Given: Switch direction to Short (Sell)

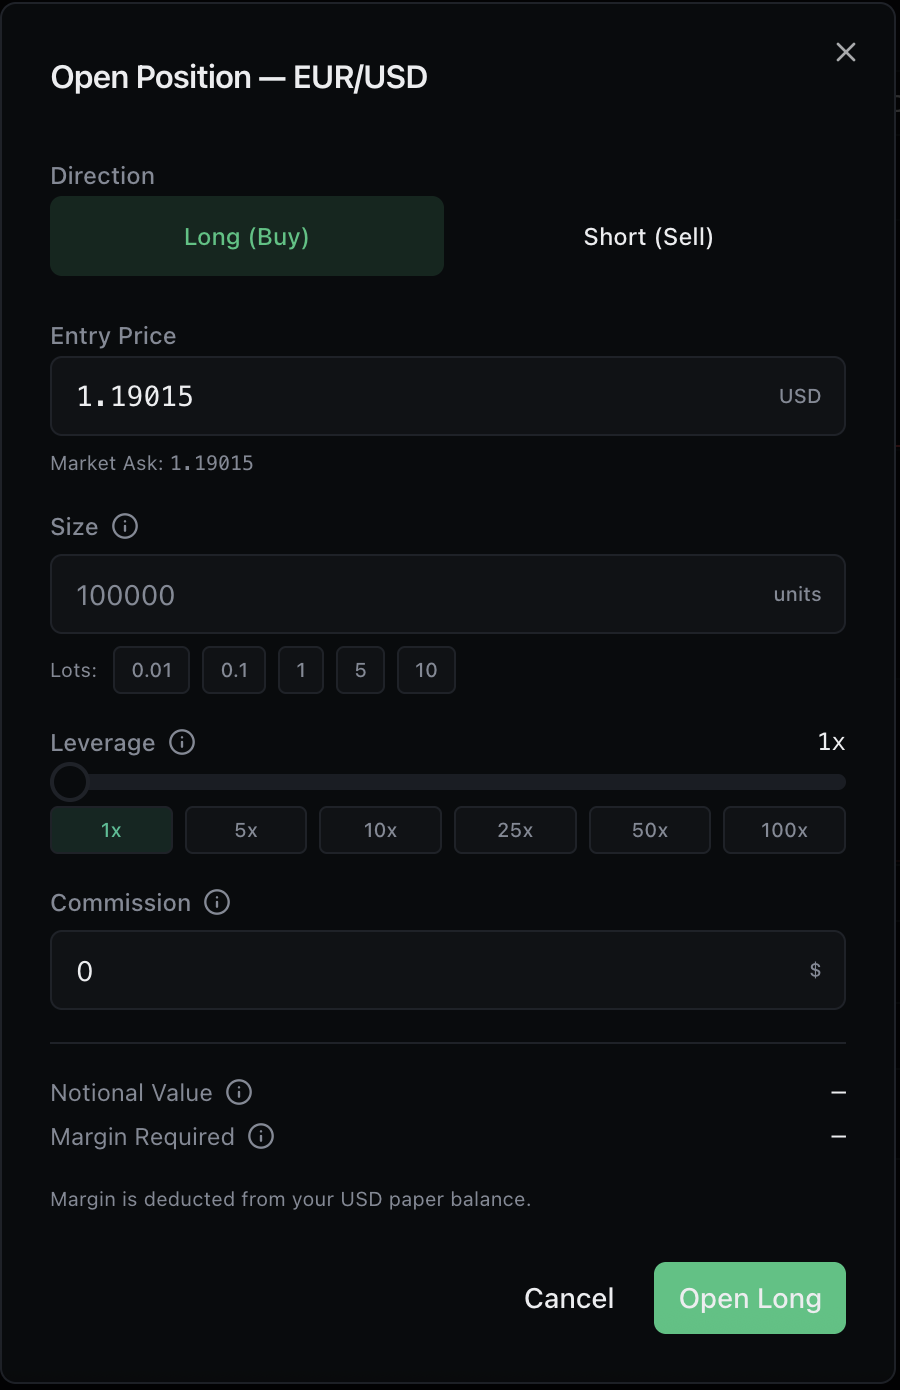Looking at the screenshot, I should pyautogui.click(x=648, y=236).
